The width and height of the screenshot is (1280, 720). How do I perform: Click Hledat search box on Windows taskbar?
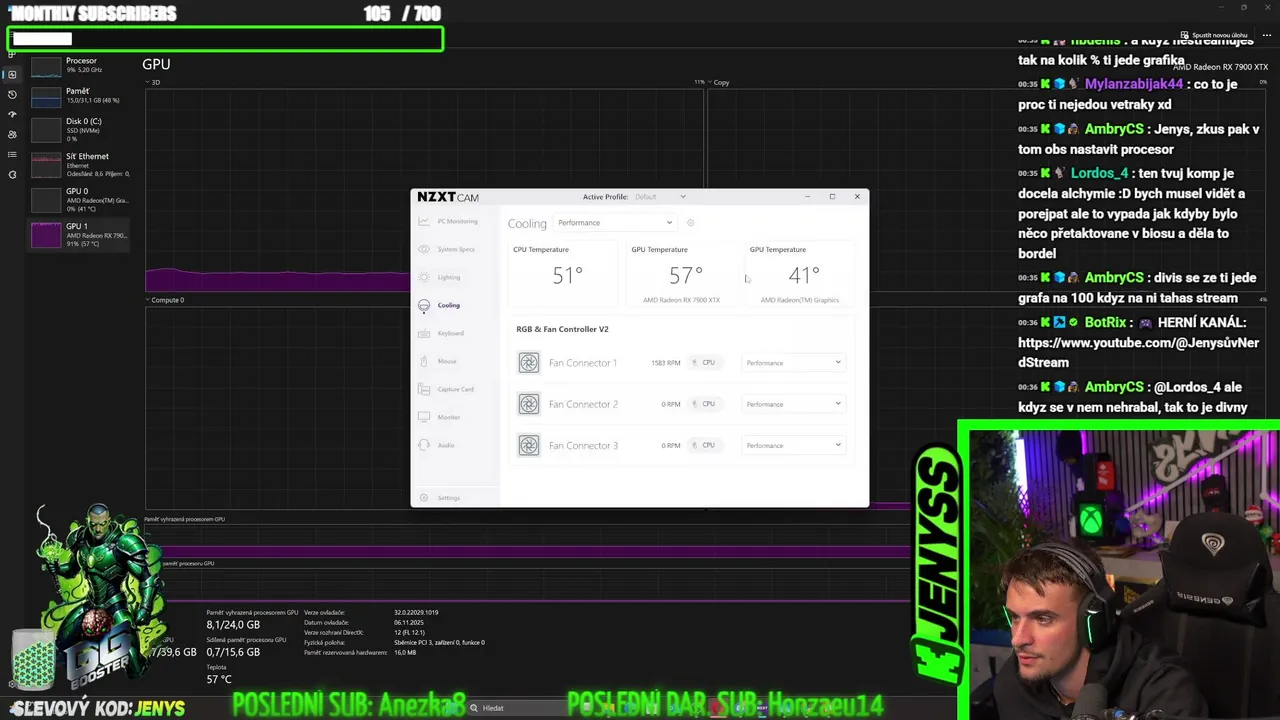[x=520, y=708]
